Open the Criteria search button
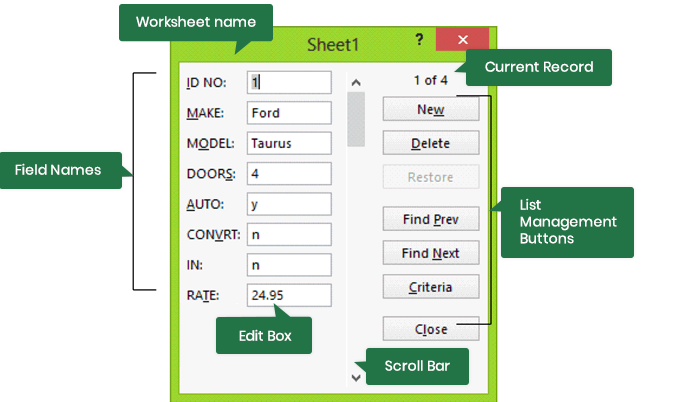This screenshot has height=402, width=674. (x=431, y=287)
